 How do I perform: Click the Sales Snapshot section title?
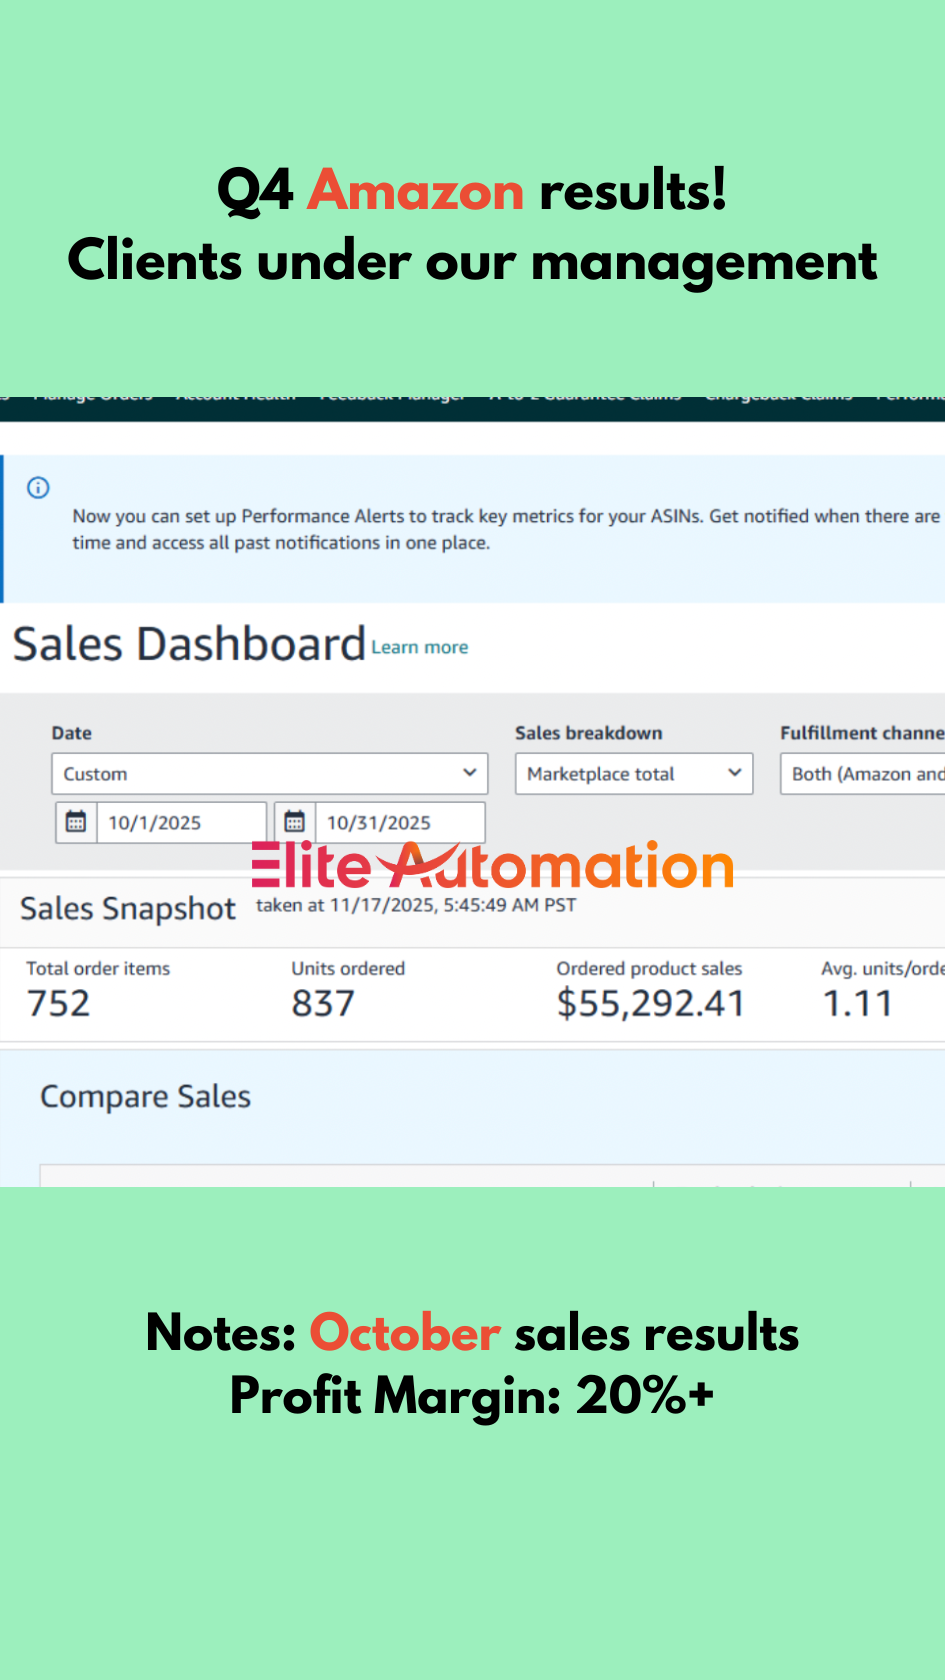tap(128, 909)
